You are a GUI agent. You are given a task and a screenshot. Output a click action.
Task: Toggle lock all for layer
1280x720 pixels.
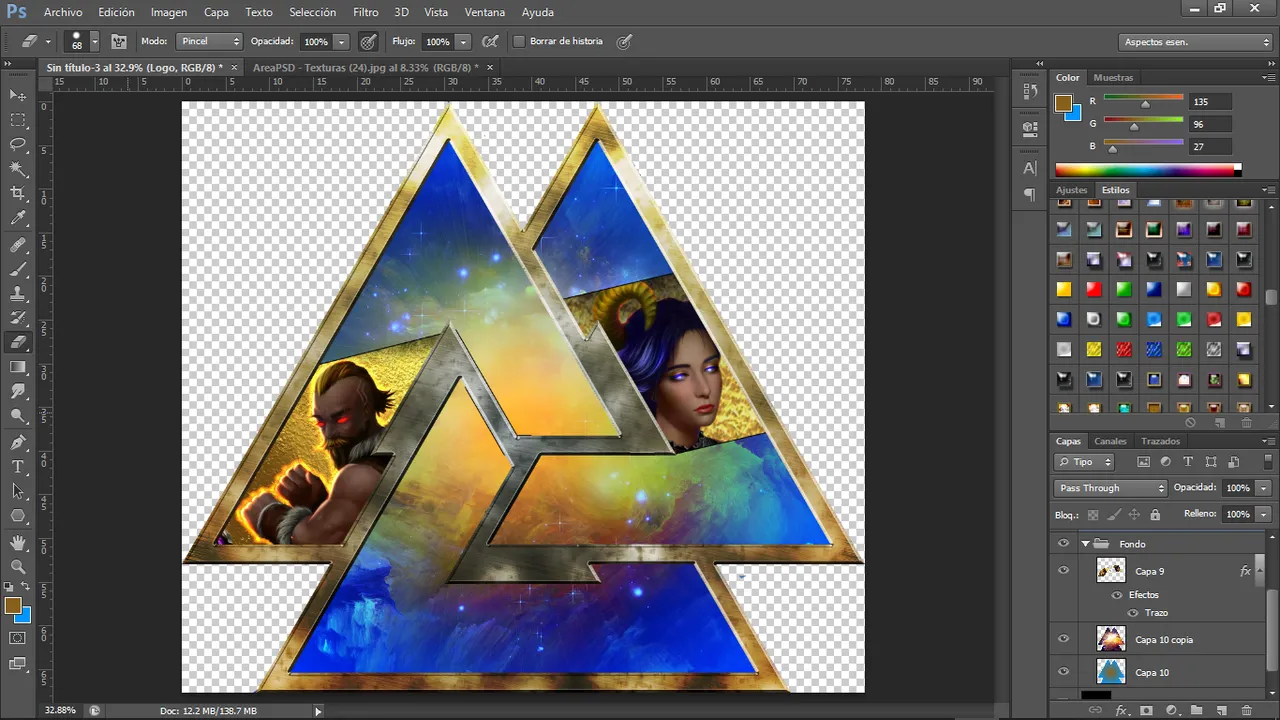pos(1155,515)
